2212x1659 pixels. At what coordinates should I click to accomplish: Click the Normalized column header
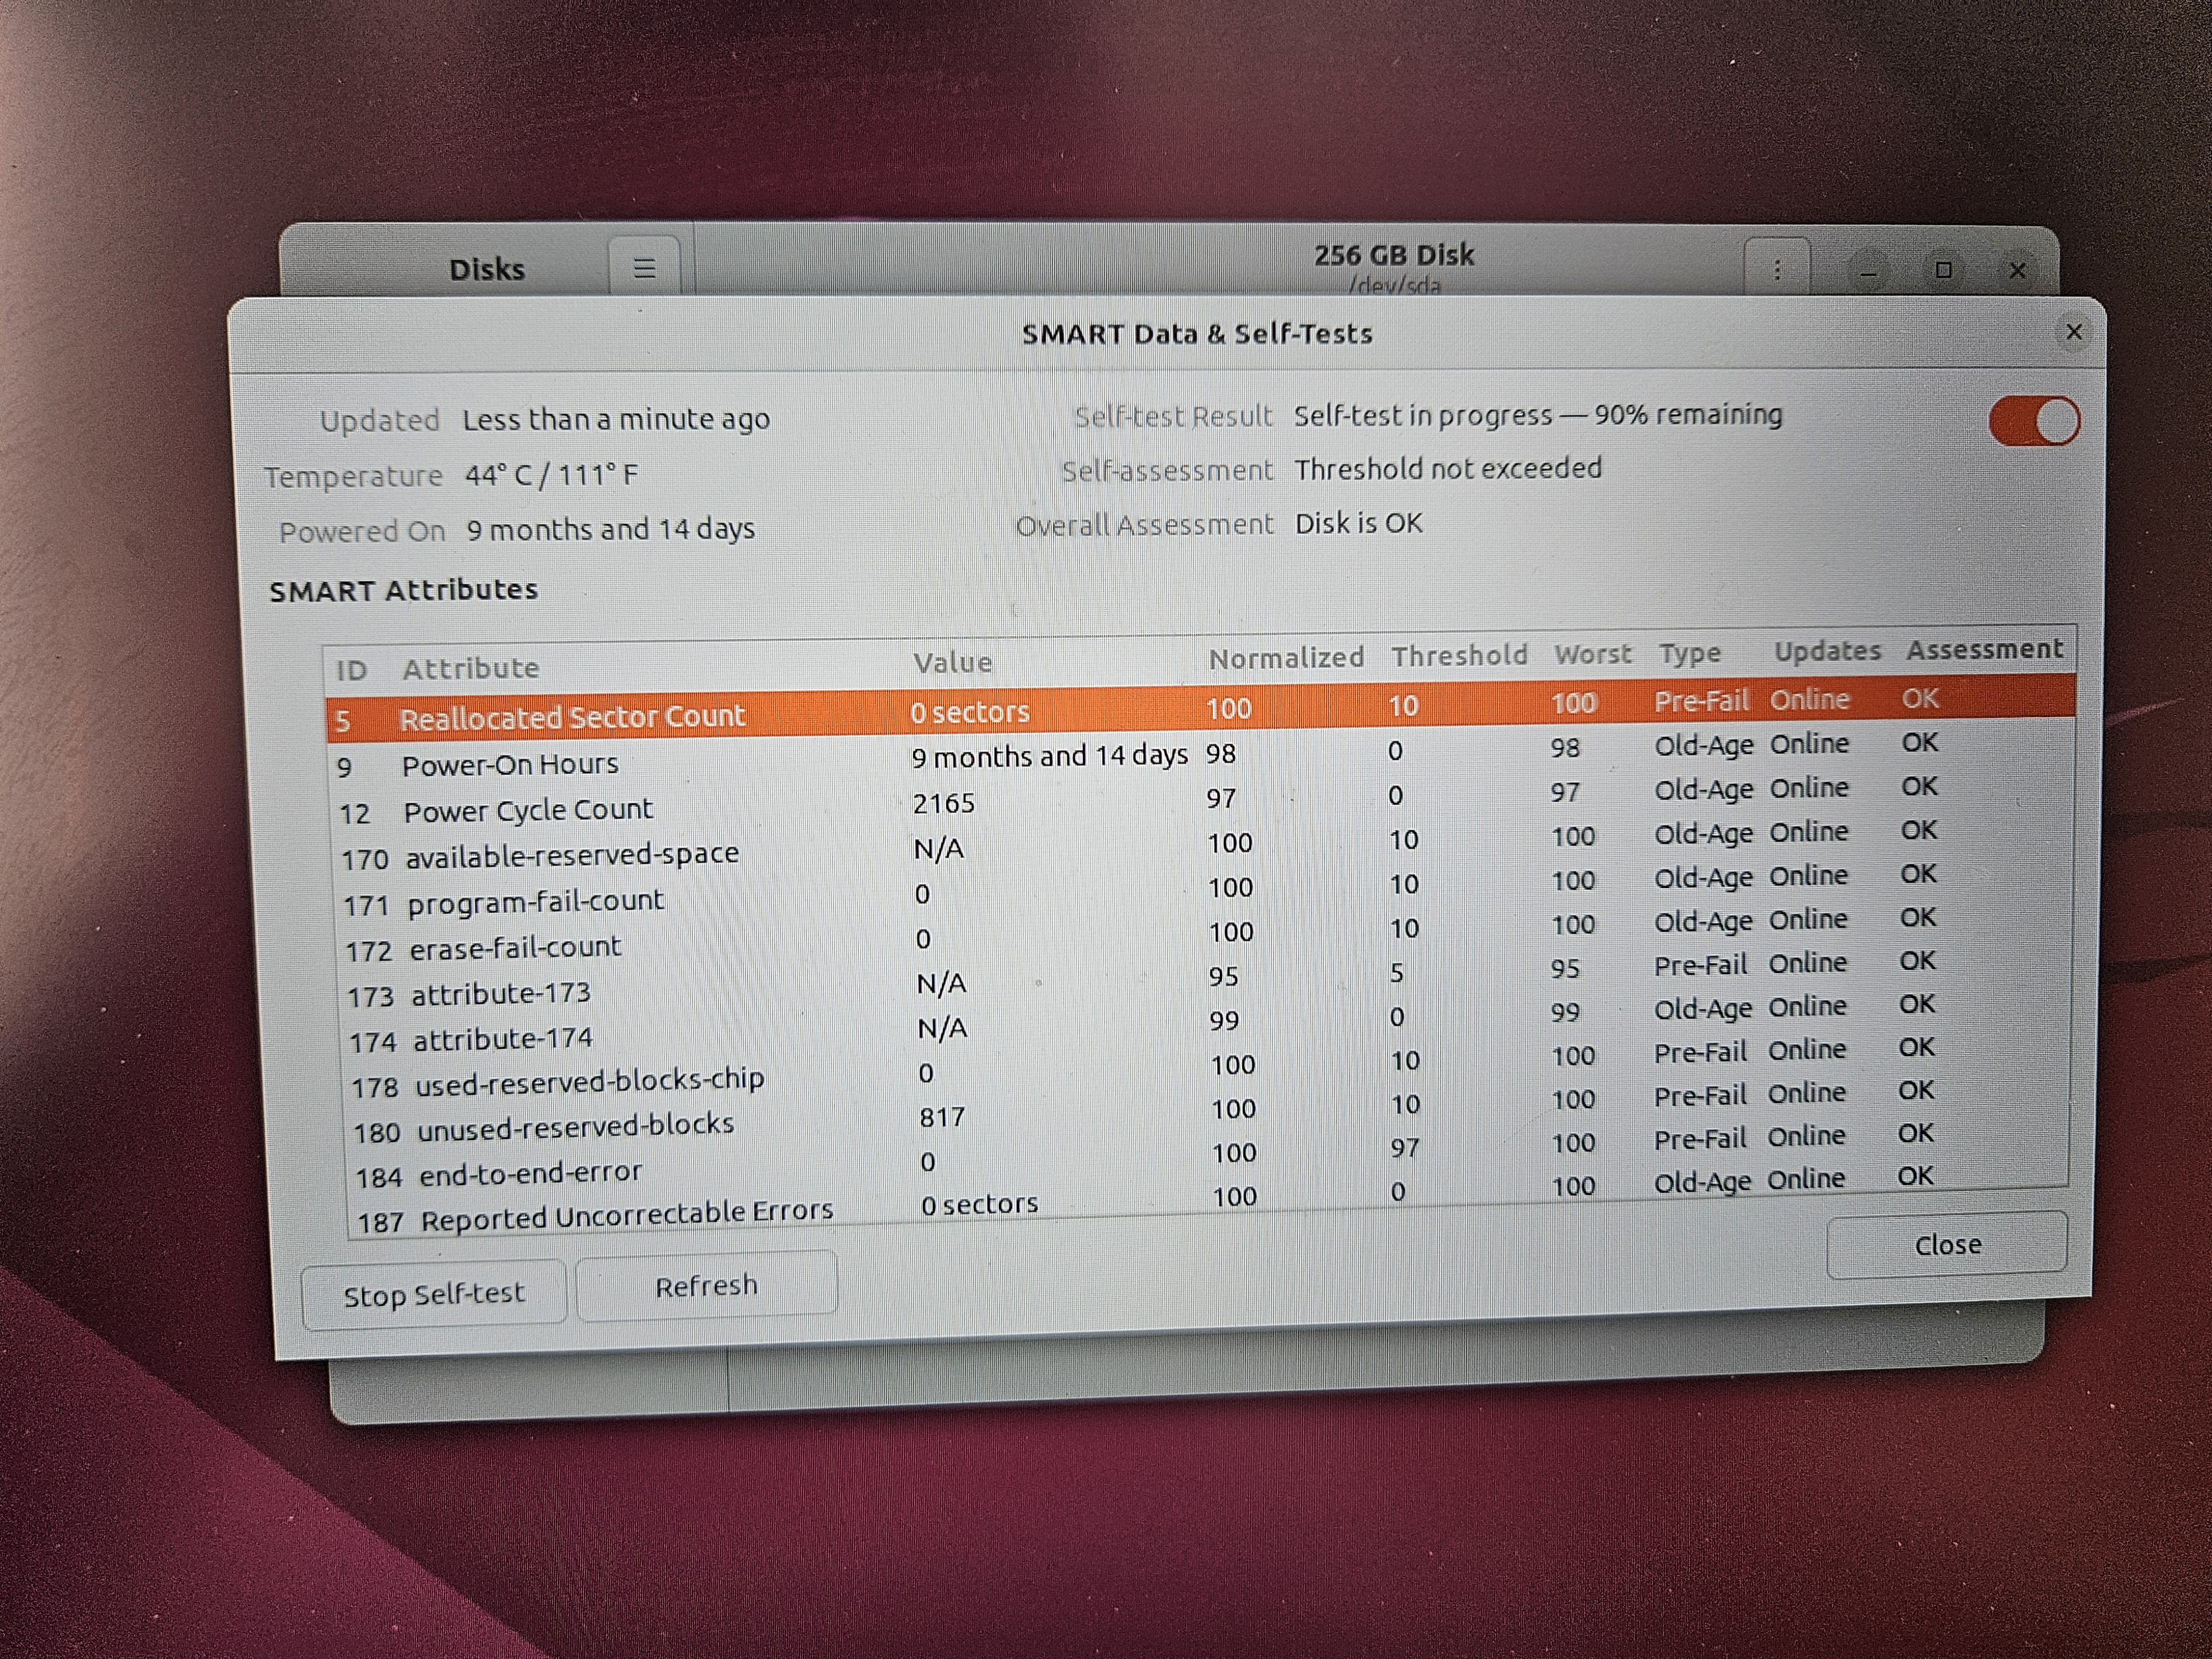point(1286,658)
